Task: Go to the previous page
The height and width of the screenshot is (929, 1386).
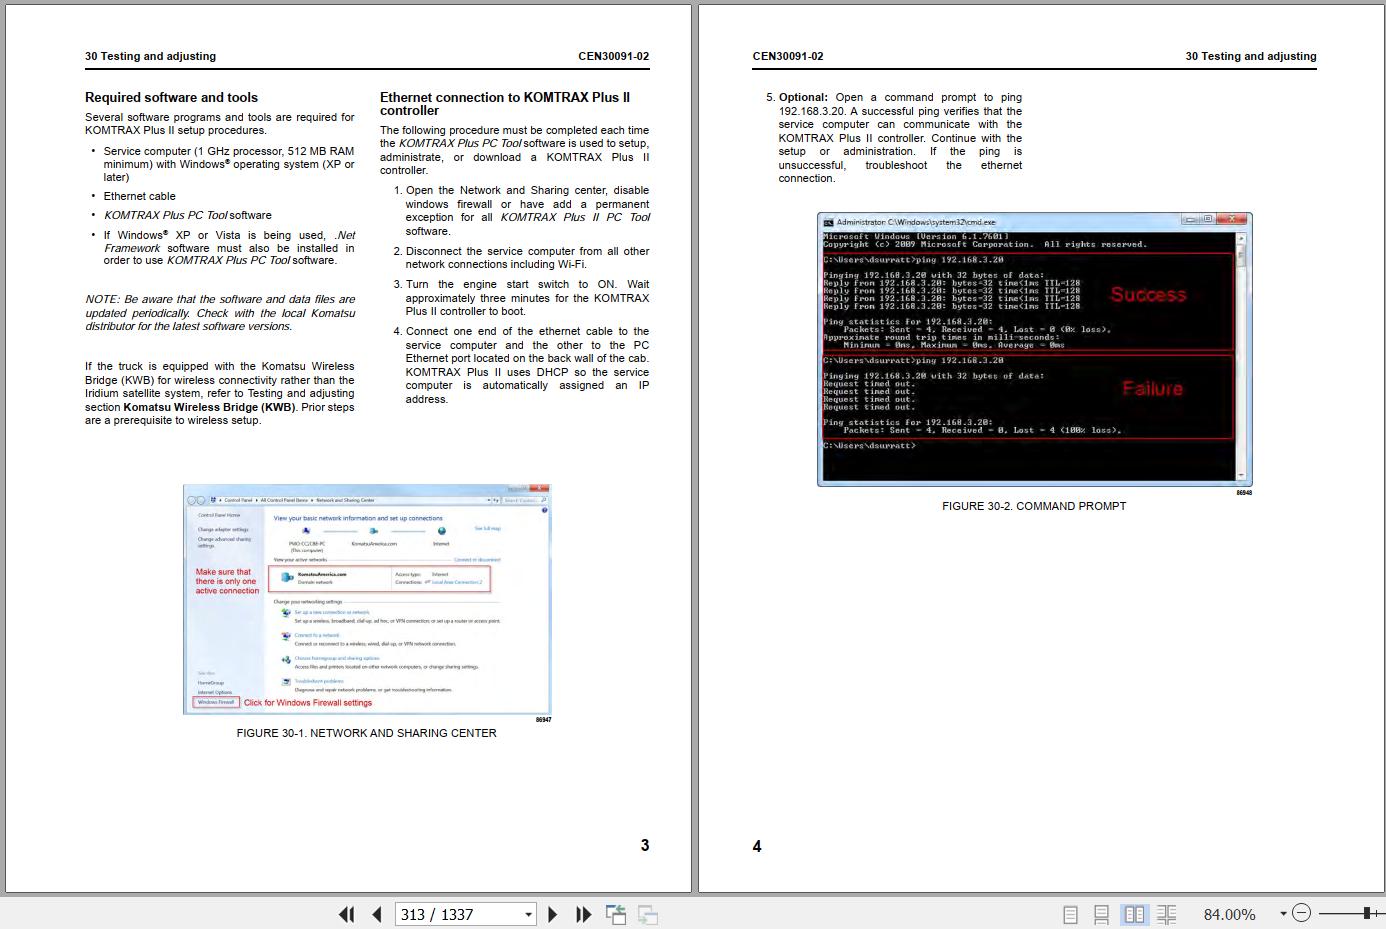Action: coord(377,914)
